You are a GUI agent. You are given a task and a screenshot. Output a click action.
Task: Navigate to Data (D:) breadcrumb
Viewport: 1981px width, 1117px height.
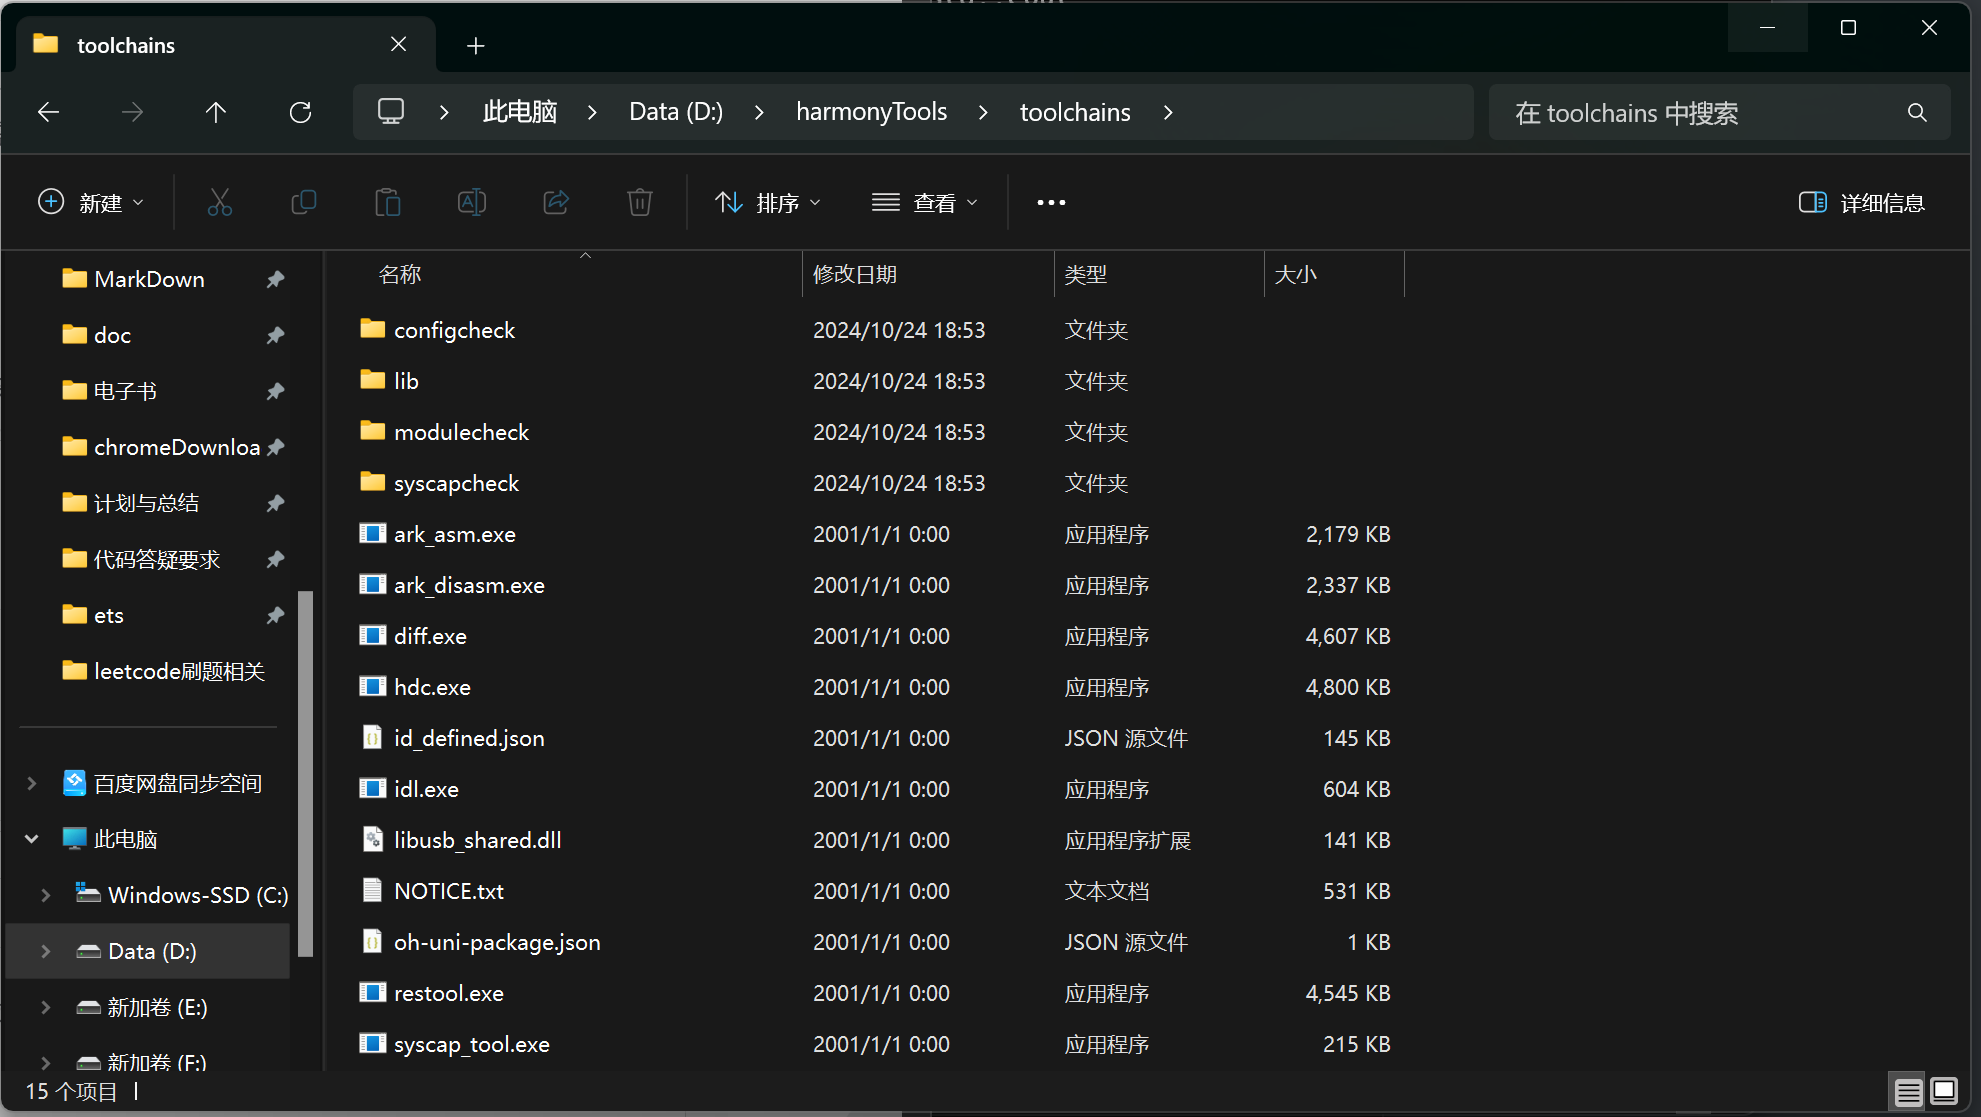(x=676, y=112)
